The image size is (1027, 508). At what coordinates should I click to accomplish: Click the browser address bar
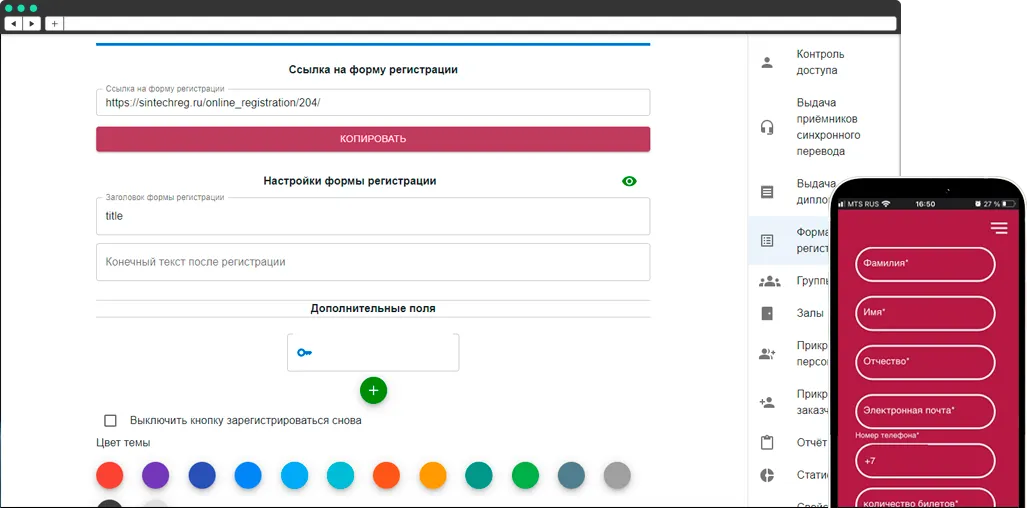479,24
